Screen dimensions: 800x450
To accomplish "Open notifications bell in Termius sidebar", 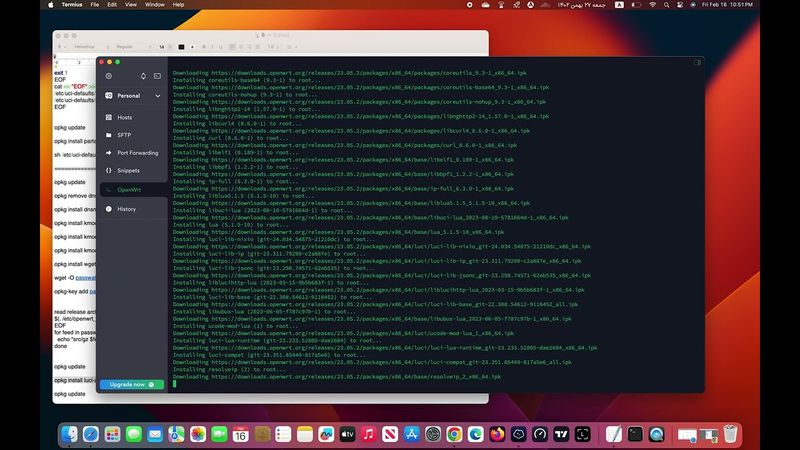I will pos(143,76).
